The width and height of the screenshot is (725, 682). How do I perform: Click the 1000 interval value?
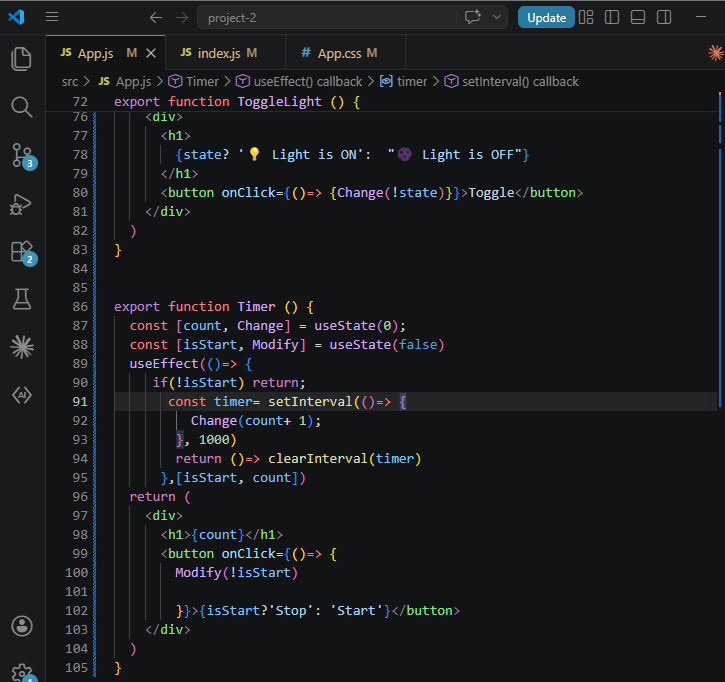point(214,439)
